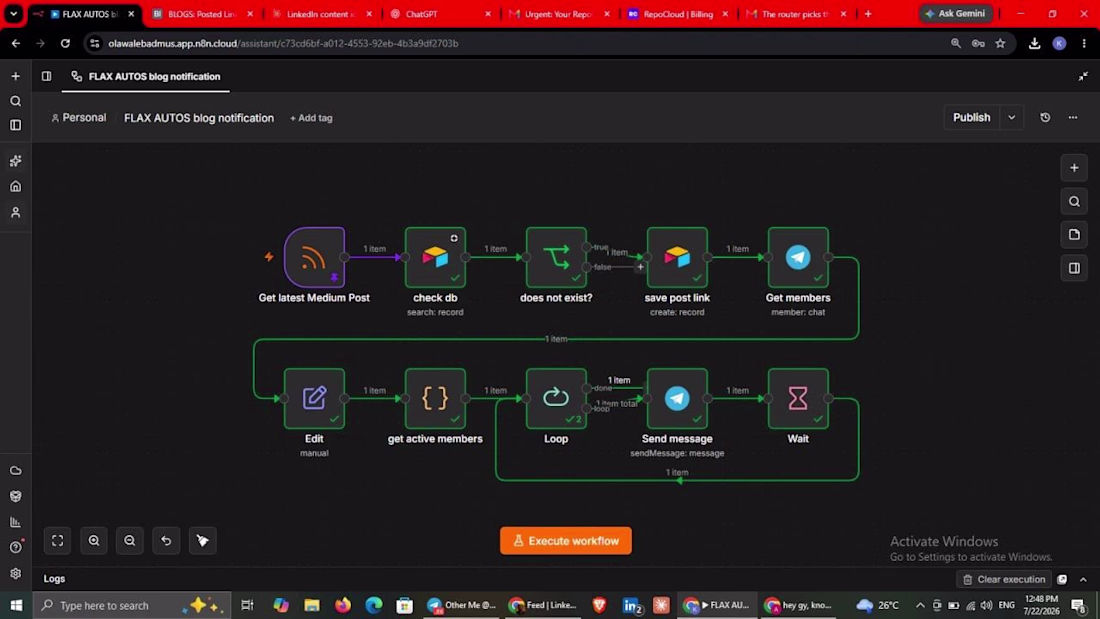
Task: Click the tidy up workflow icon
Action: pyautogui.click(x=203, y=540)
